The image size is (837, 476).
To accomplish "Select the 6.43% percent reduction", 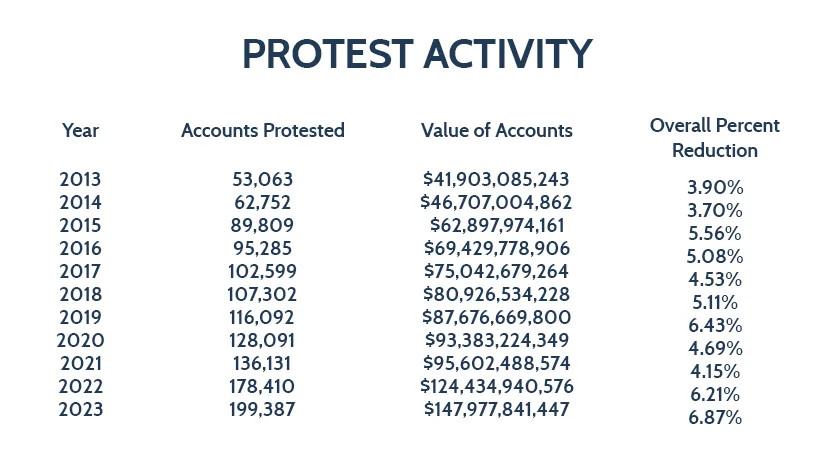I will coord(715,326).
